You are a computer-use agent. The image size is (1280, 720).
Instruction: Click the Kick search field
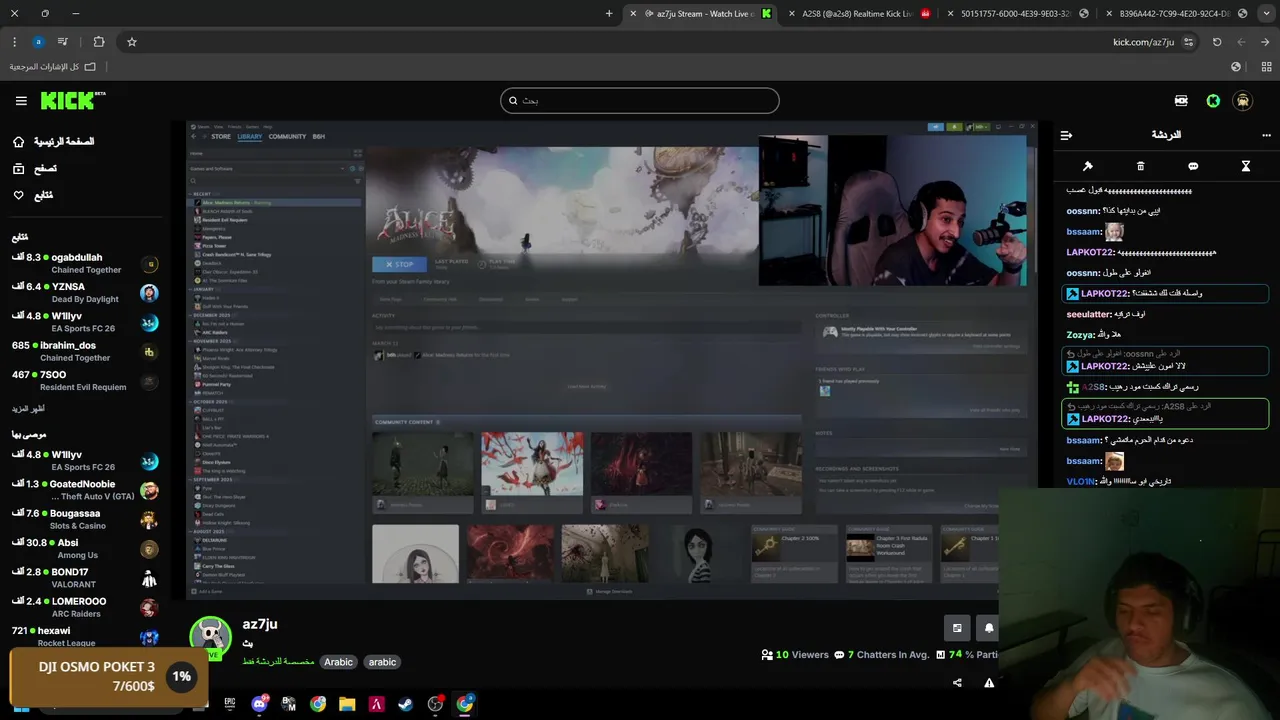(640, 100)
